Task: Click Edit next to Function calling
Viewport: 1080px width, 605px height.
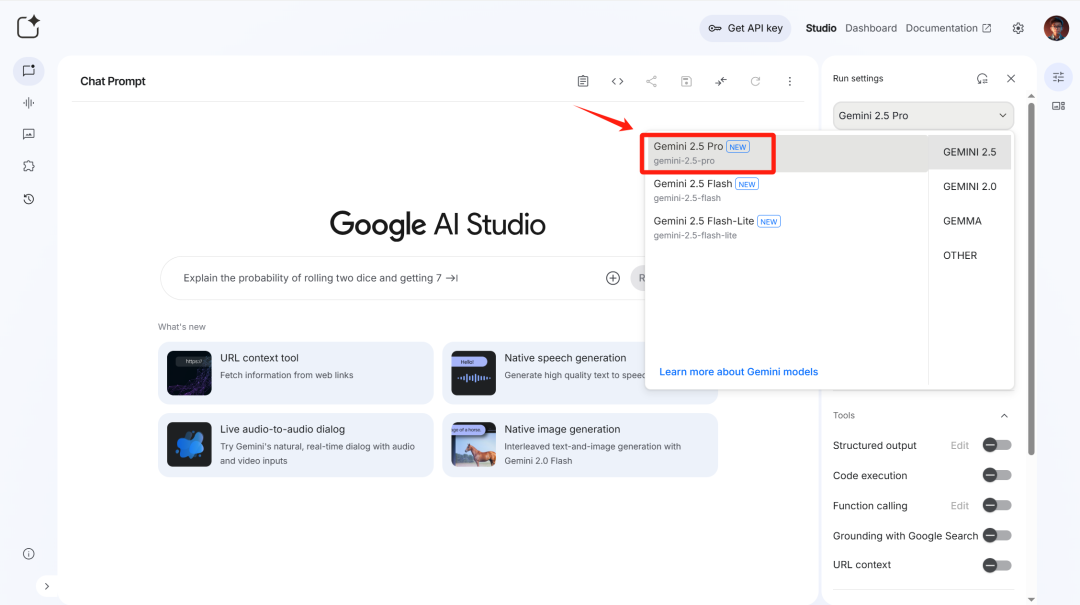Action: coord(959,506)
